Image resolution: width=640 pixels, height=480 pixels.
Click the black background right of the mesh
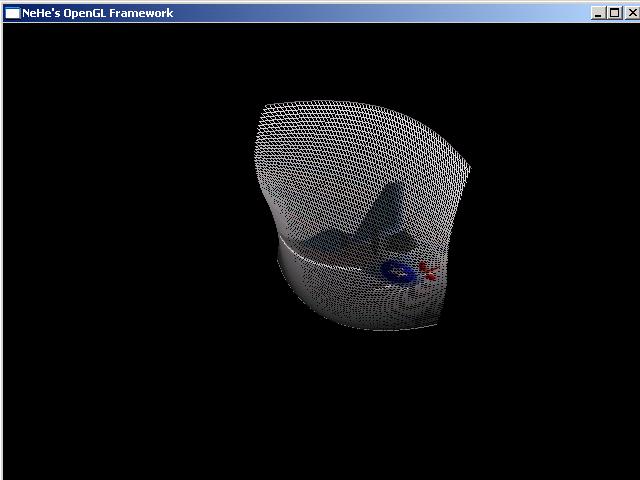[x=560, y=240]
